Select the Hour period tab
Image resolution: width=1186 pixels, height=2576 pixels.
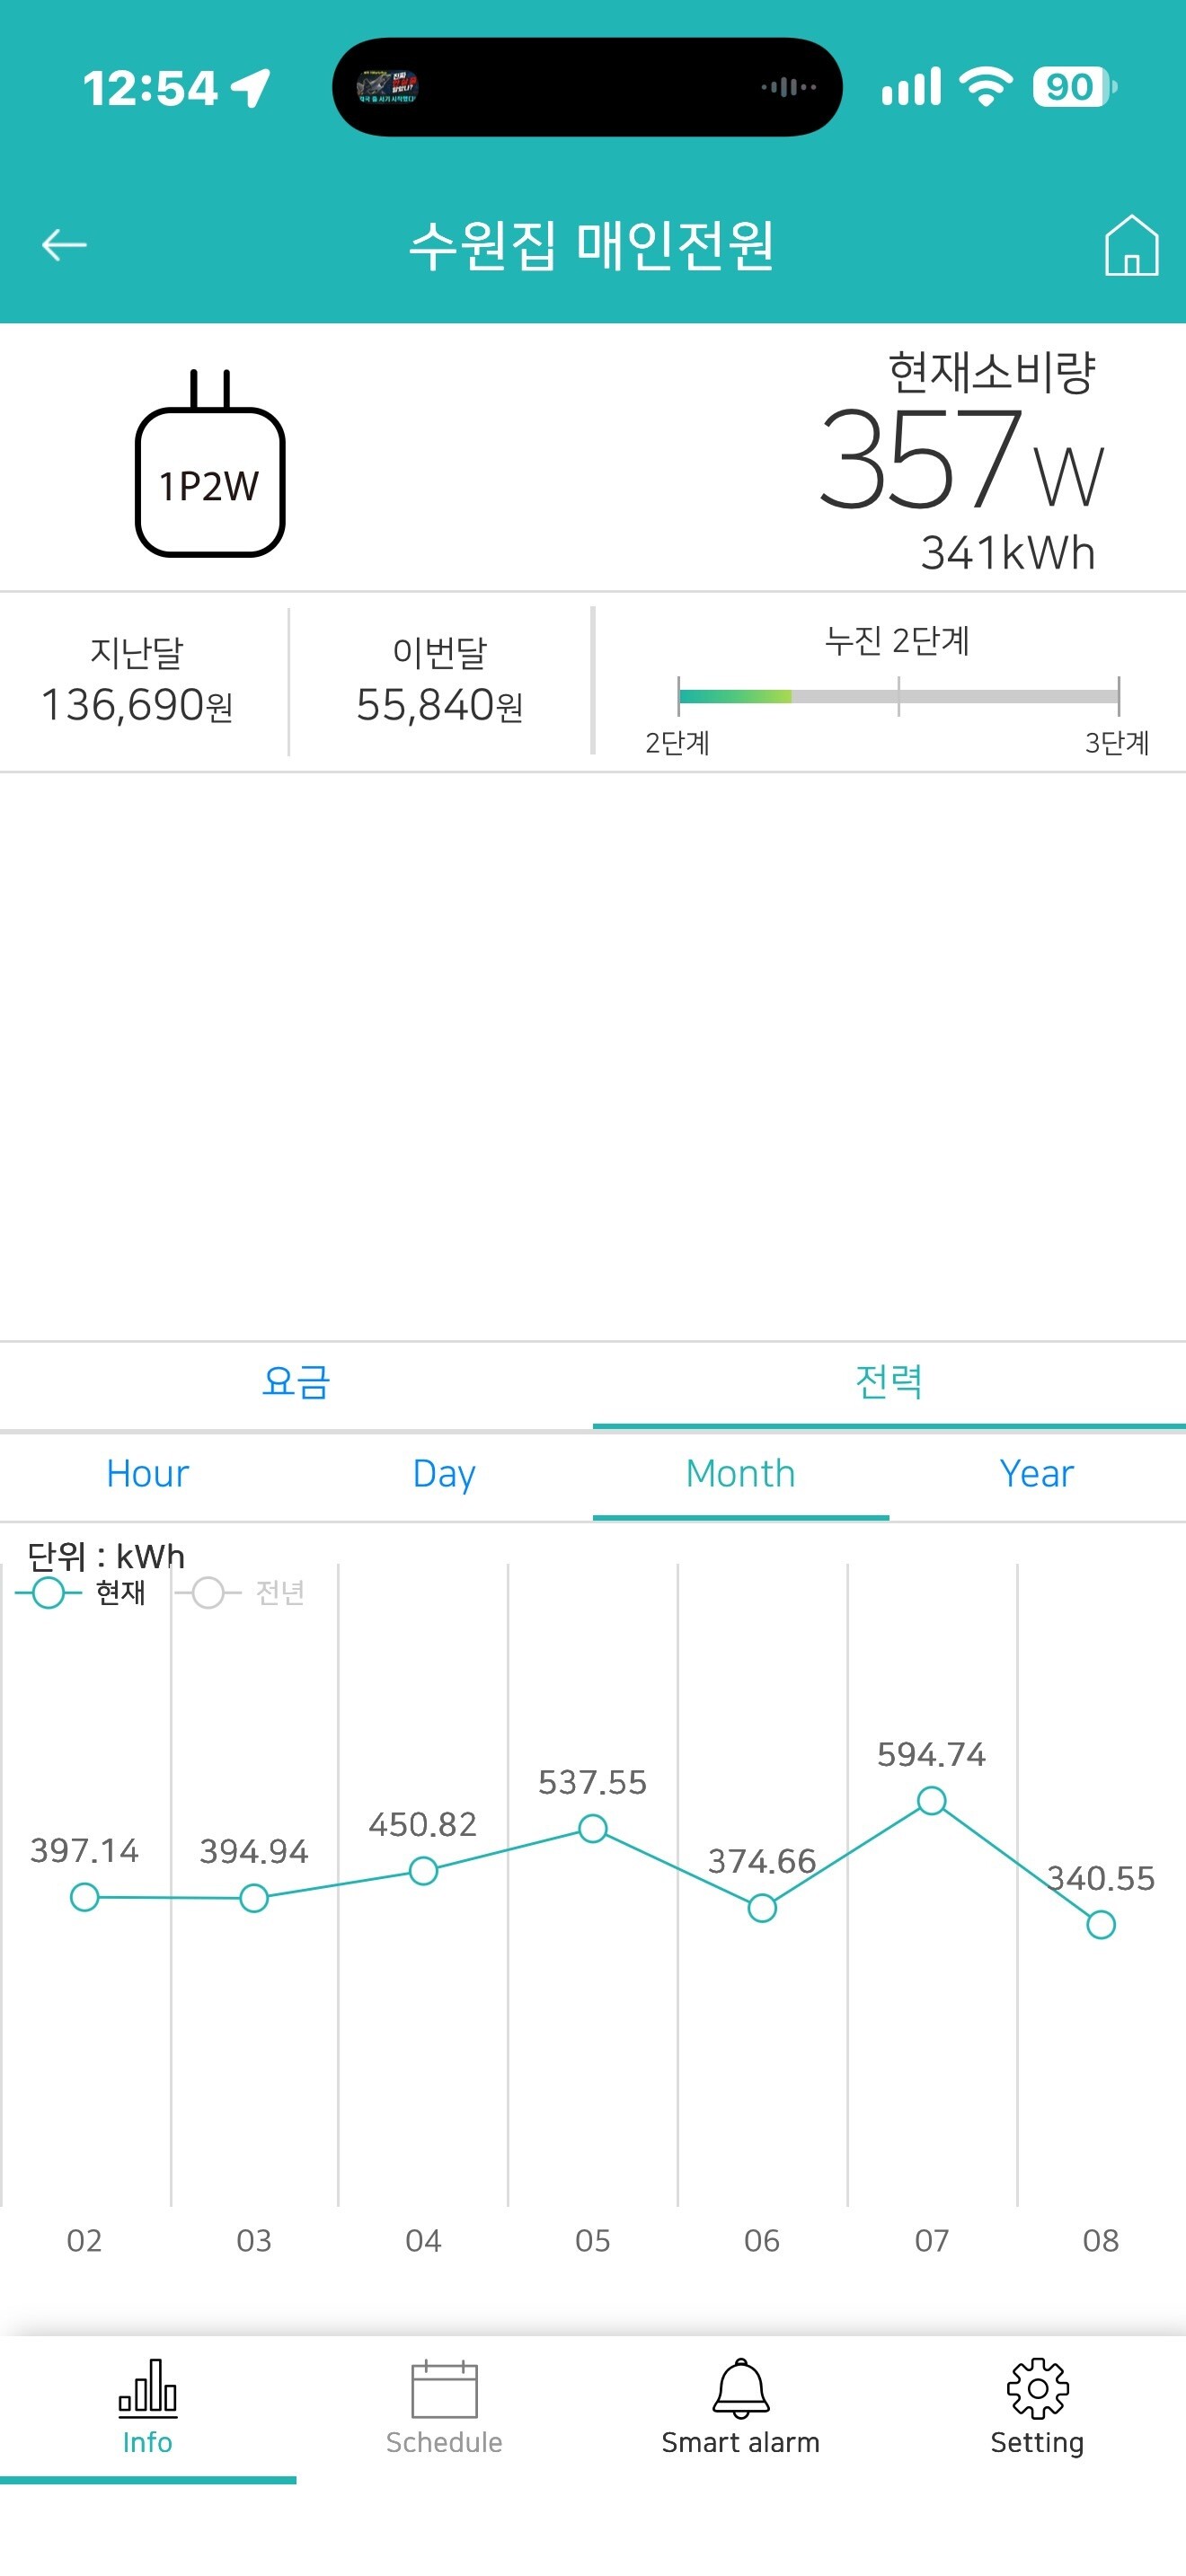148,1474
